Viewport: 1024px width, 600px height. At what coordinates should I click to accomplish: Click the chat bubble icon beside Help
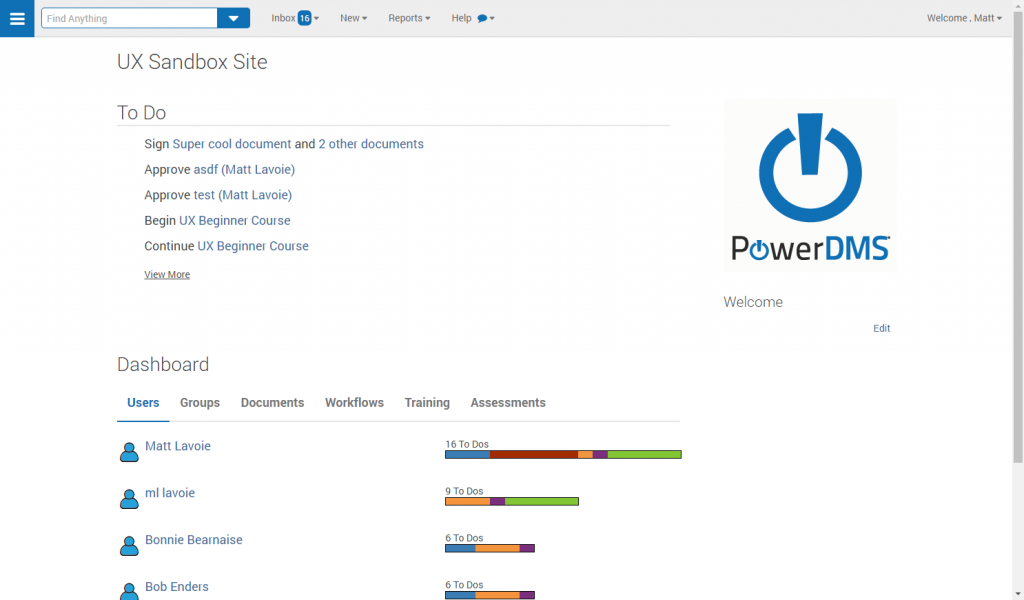point(482,18)
